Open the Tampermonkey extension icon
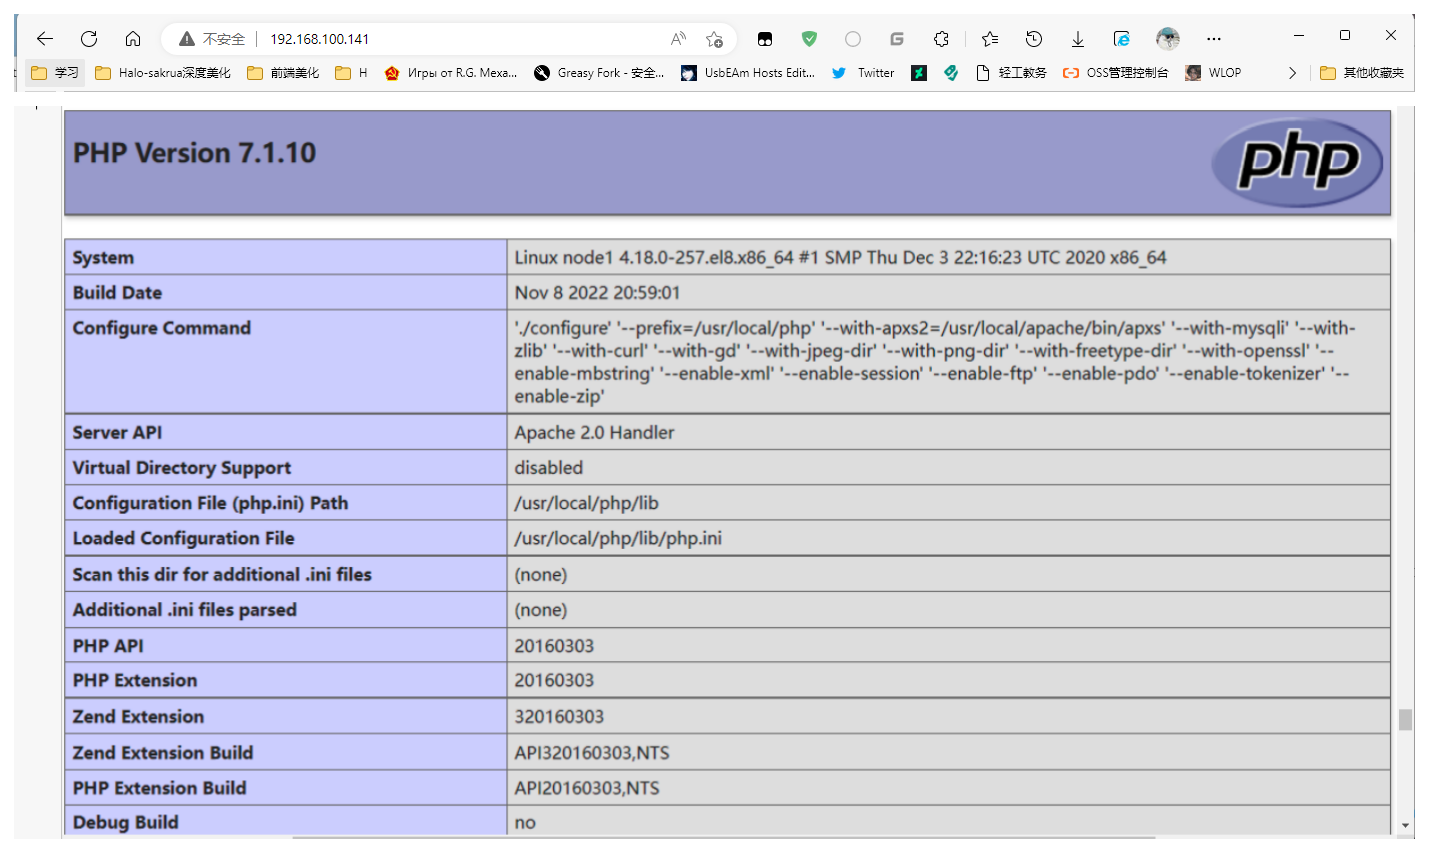The height and width of the screenshot is (853, 1429). [x=765, y=39]
